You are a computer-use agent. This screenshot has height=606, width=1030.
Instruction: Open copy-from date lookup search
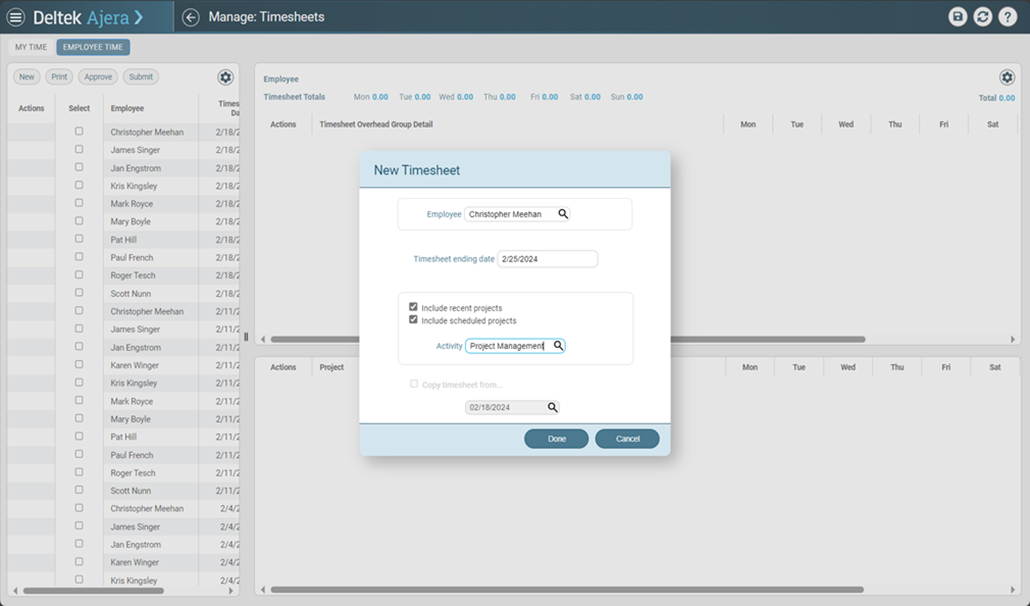pos(552,408)
